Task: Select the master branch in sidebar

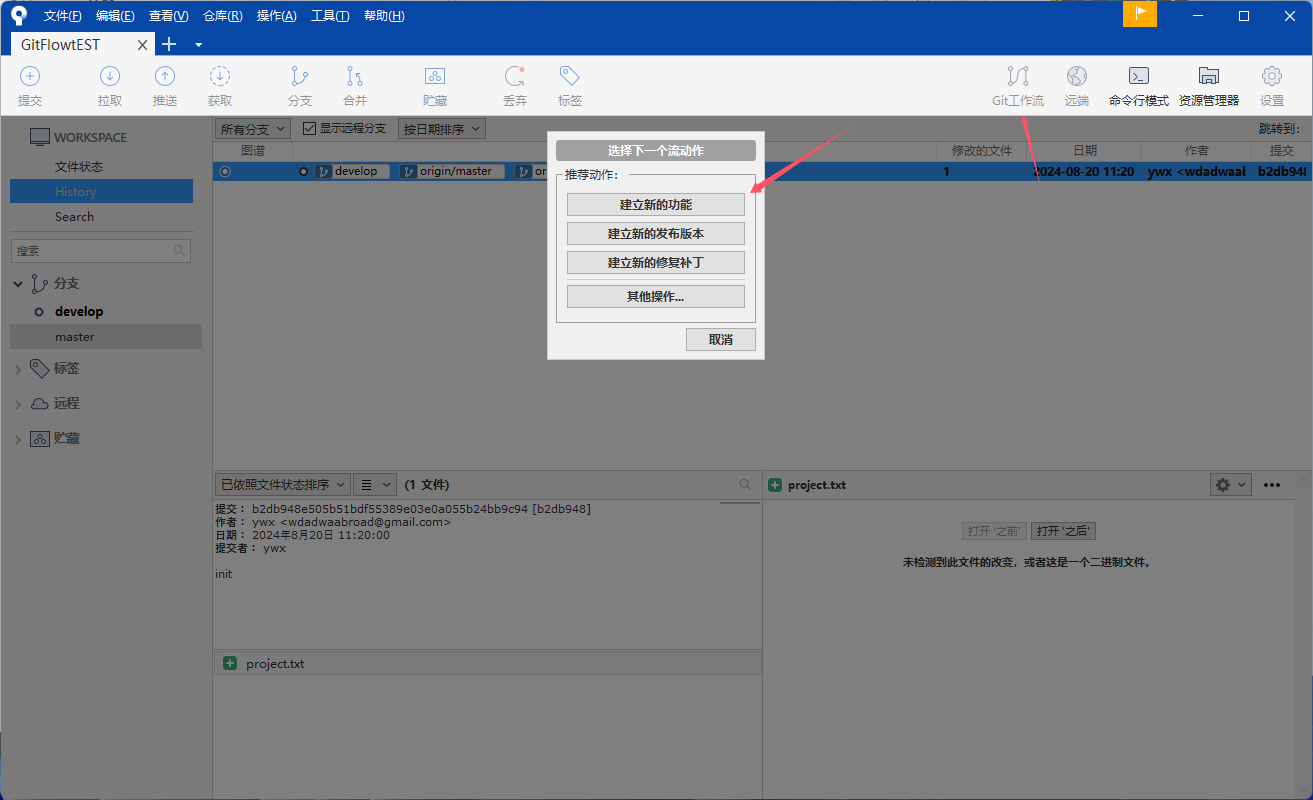Action: click(x=105, y=337)
